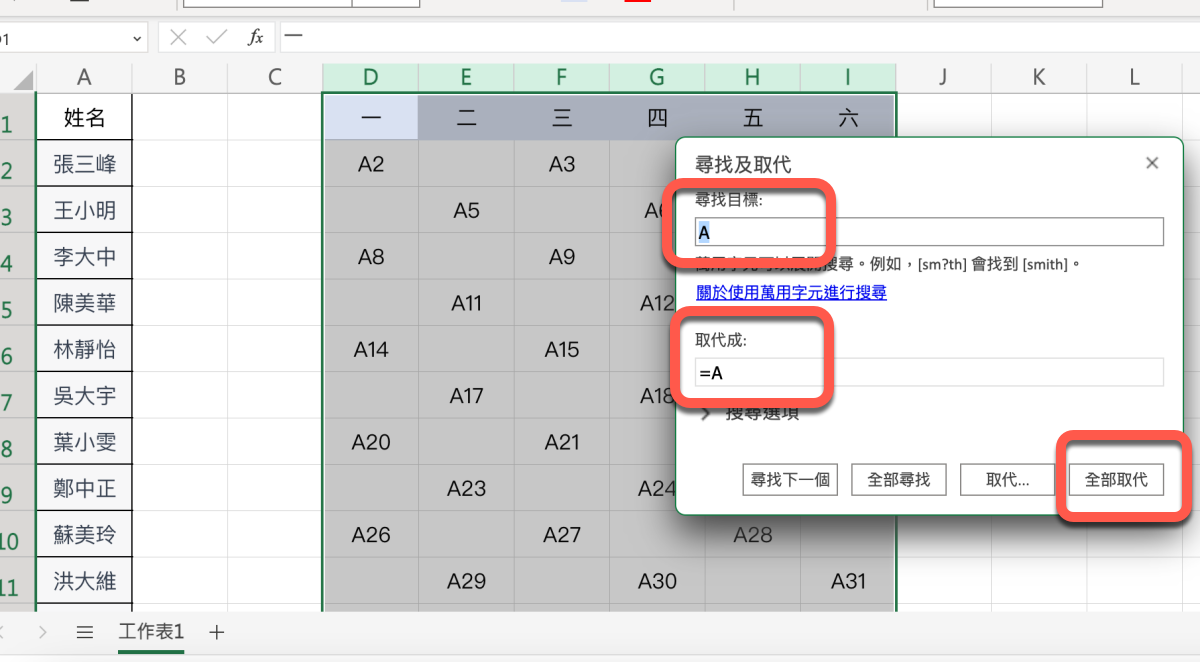The image size is (1200, 662).
Task: Click the 尋找目標 find what input field
Action: [x=930, y=233]
